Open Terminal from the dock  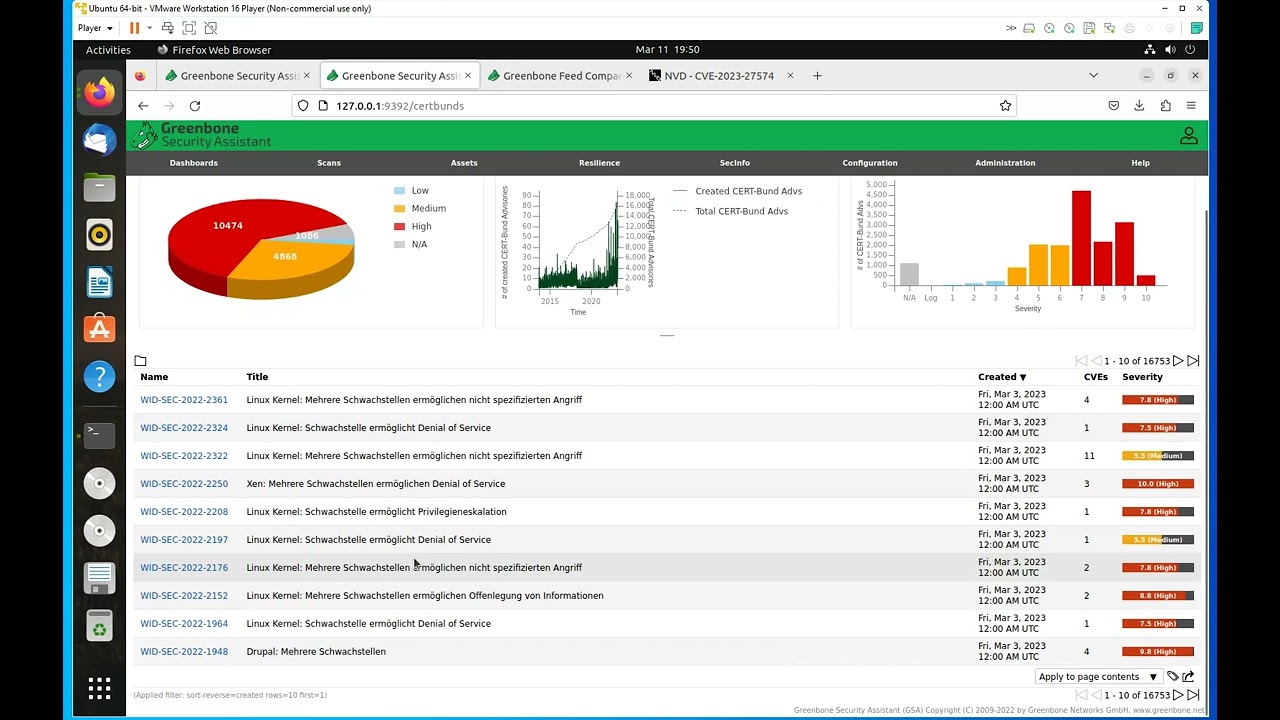pyautogui.click(x=99, y=435)
